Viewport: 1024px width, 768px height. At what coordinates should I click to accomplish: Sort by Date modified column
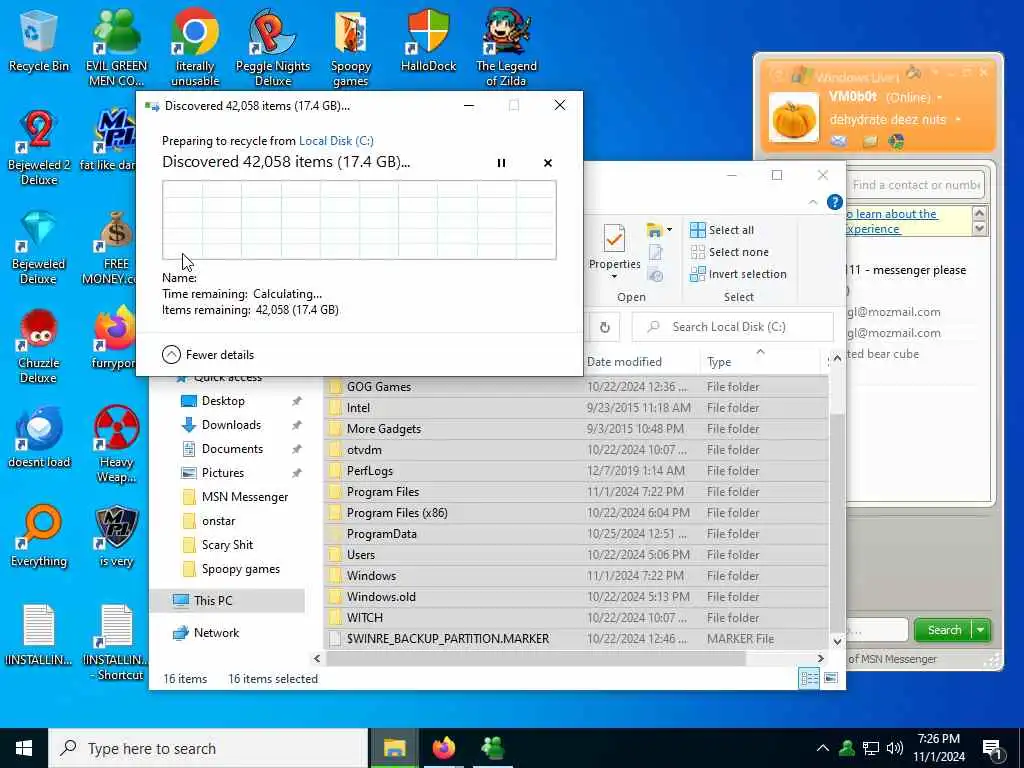click(624, 362)
